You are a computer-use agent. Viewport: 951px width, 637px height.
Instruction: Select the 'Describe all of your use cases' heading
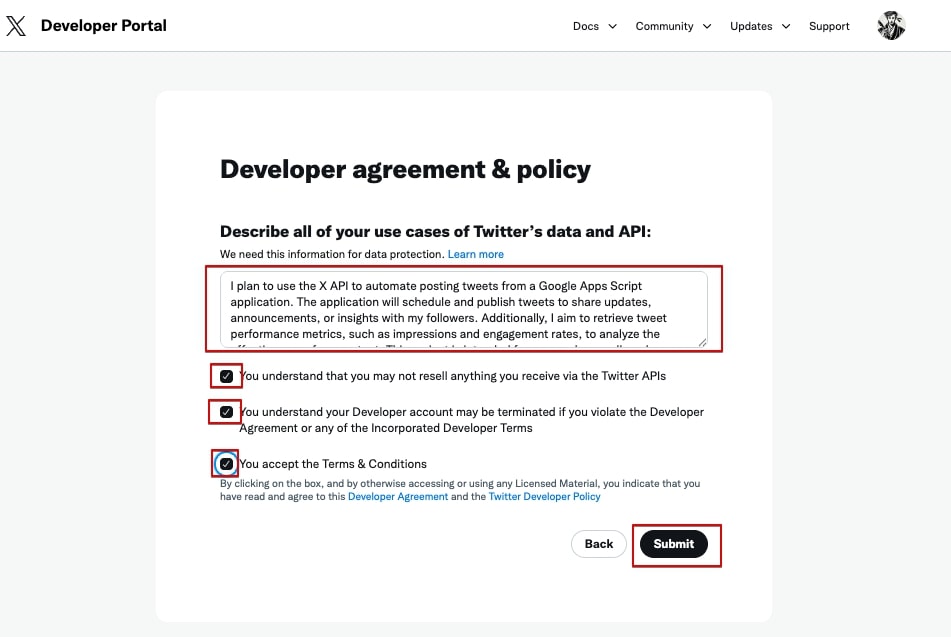(435, 232)
